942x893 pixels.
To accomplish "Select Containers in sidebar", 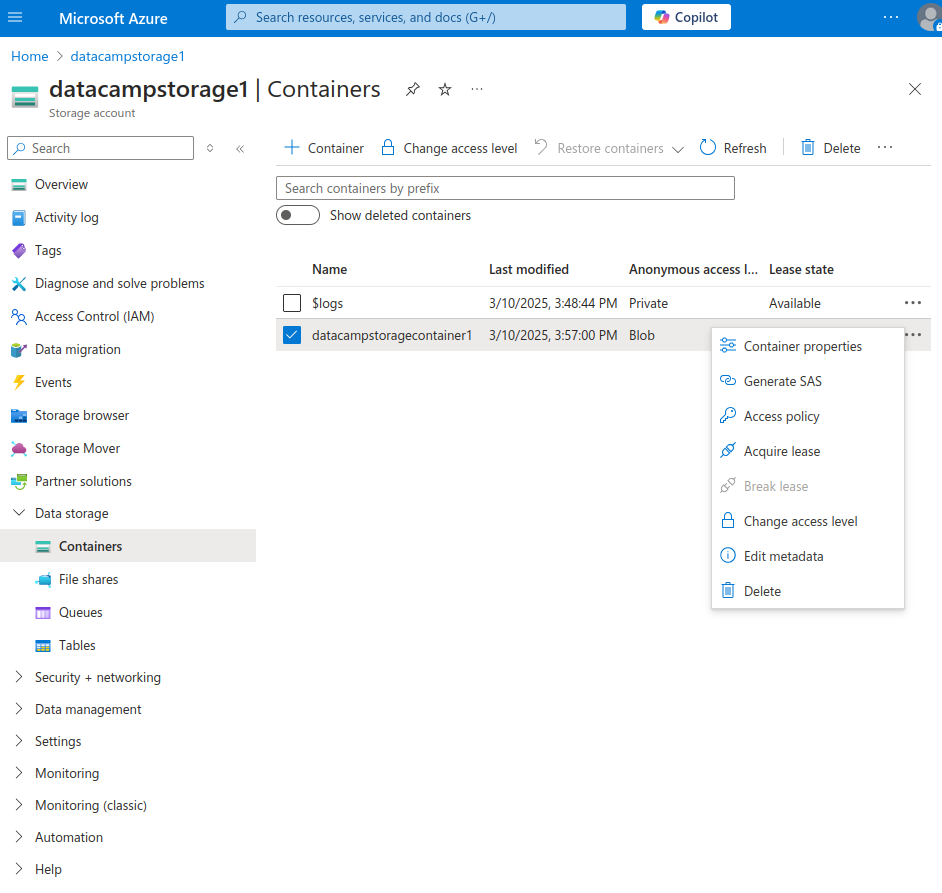I will tap(128, 546).
